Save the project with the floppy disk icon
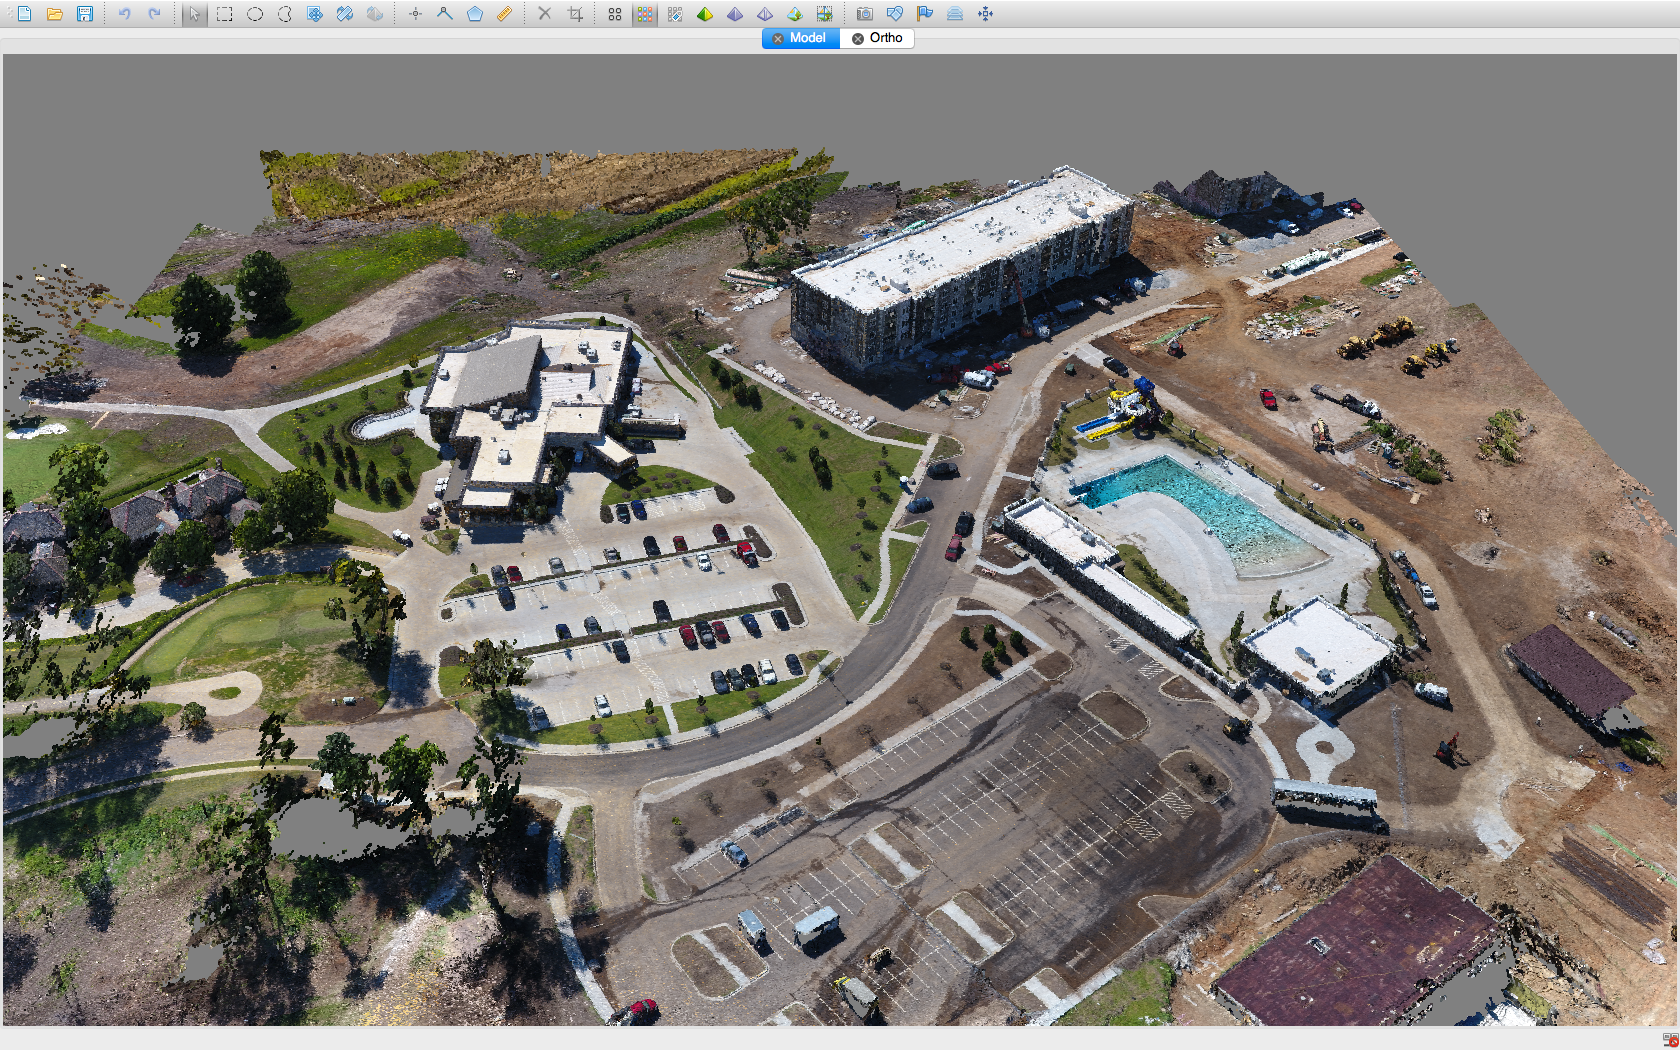Image resolution: width=1680 pixels, height=1050 pixels. click(85, 14)
